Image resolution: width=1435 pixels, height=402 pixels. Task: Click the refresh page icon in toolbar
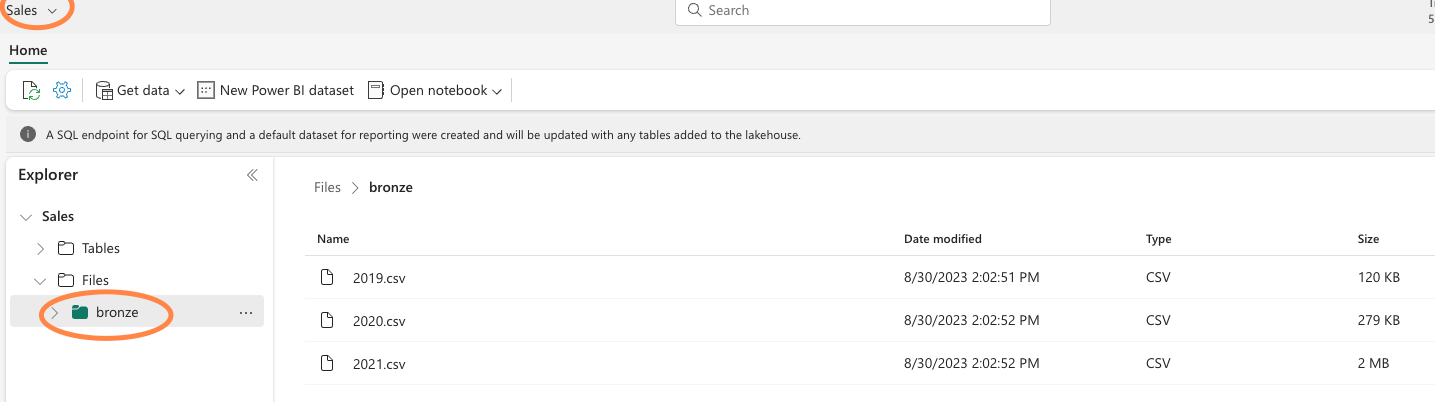click(x=31, y=90)
